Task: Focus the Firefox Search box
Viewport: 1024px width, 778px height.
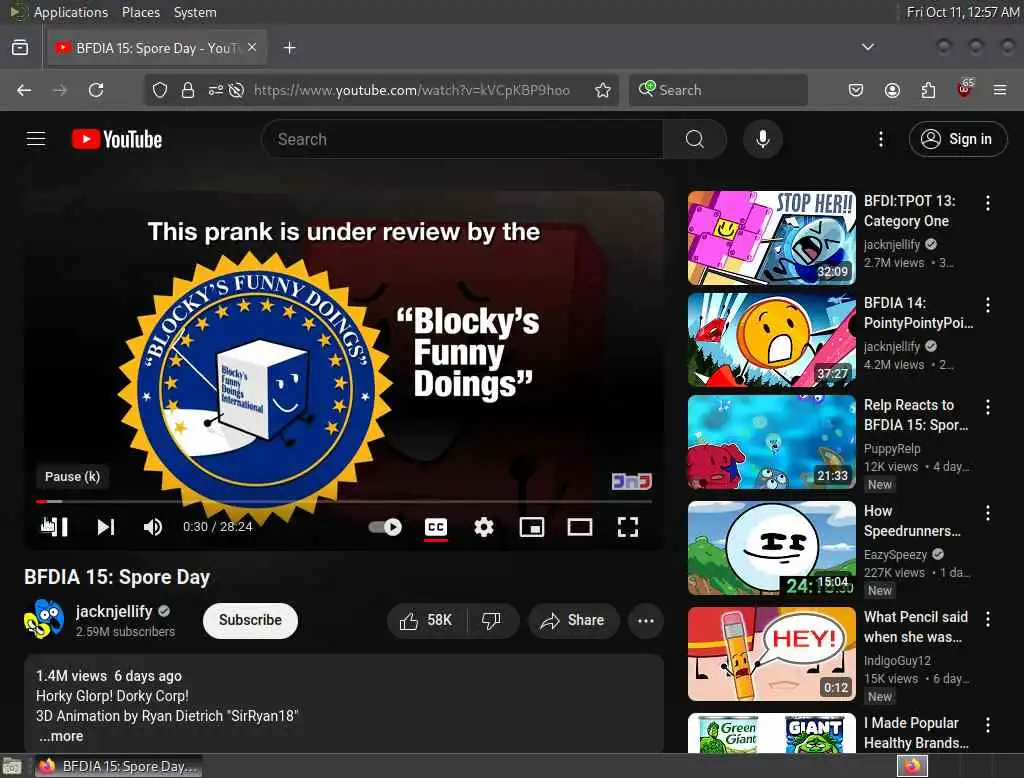Action: tap(718, 90)
